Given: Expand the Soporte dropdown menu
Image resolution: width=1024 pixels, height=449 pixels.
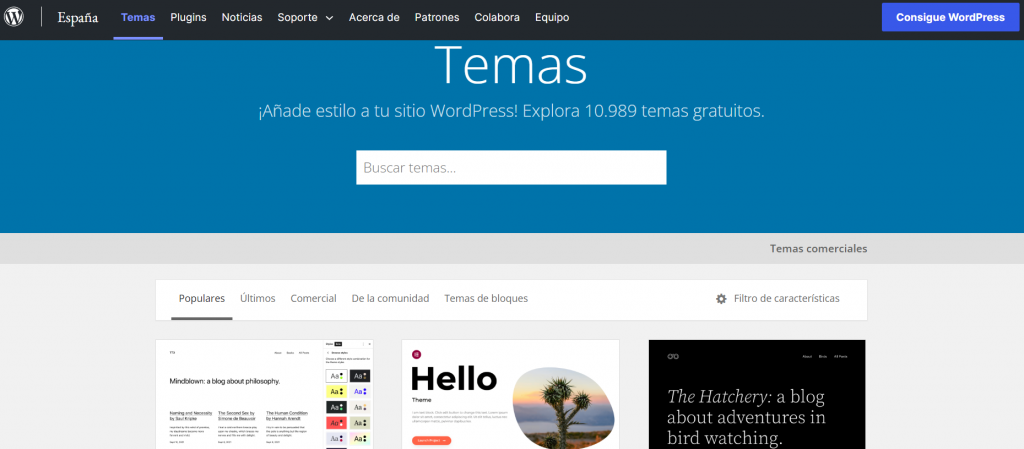Looking at the screenshot, I should pyautogui.click(x=305, y=18).
